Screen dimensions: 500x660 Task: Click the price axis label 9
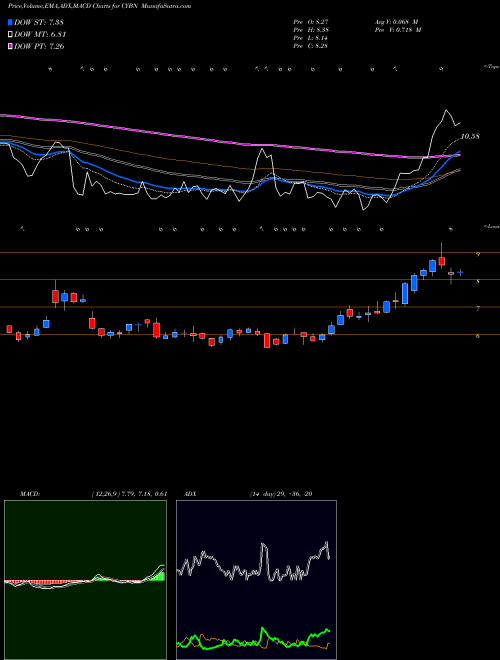pos(478,254)
